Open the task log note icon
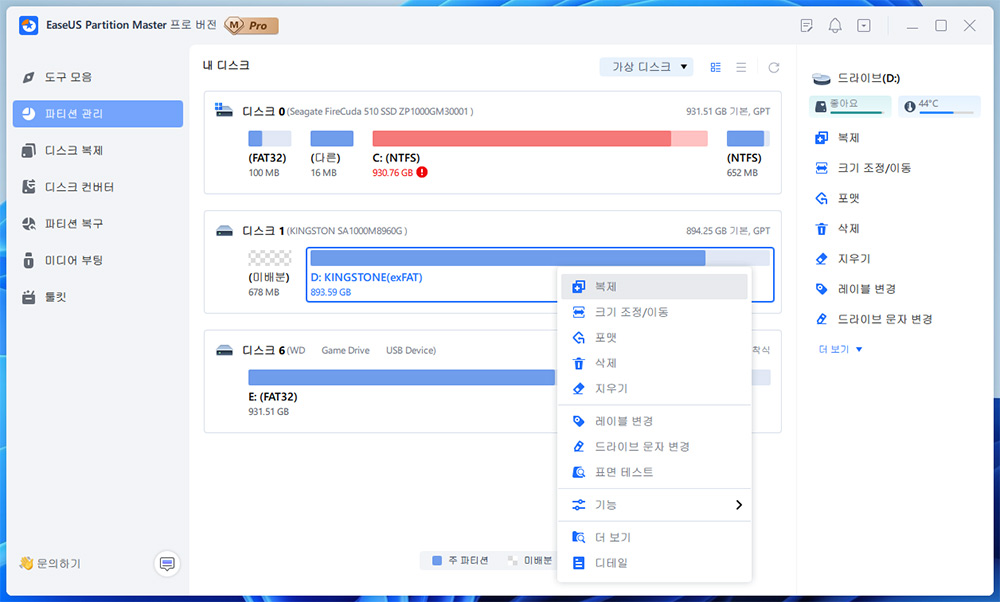This screenshot has width=1000, height=602. coord(807,26)
